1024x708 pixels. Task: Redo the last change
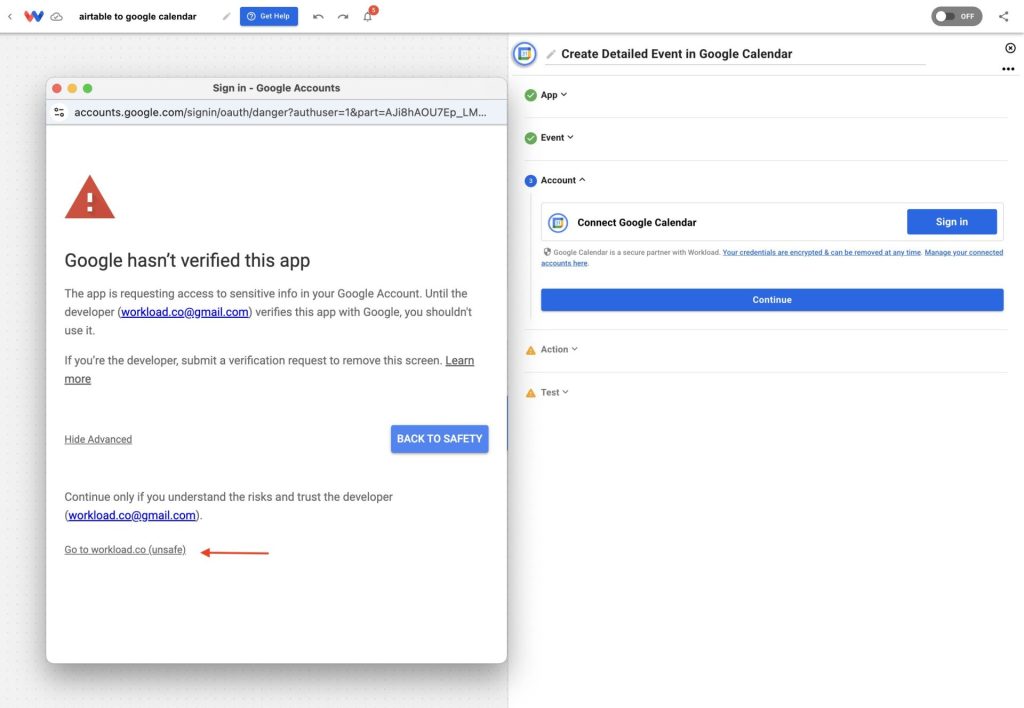(343, 16)
